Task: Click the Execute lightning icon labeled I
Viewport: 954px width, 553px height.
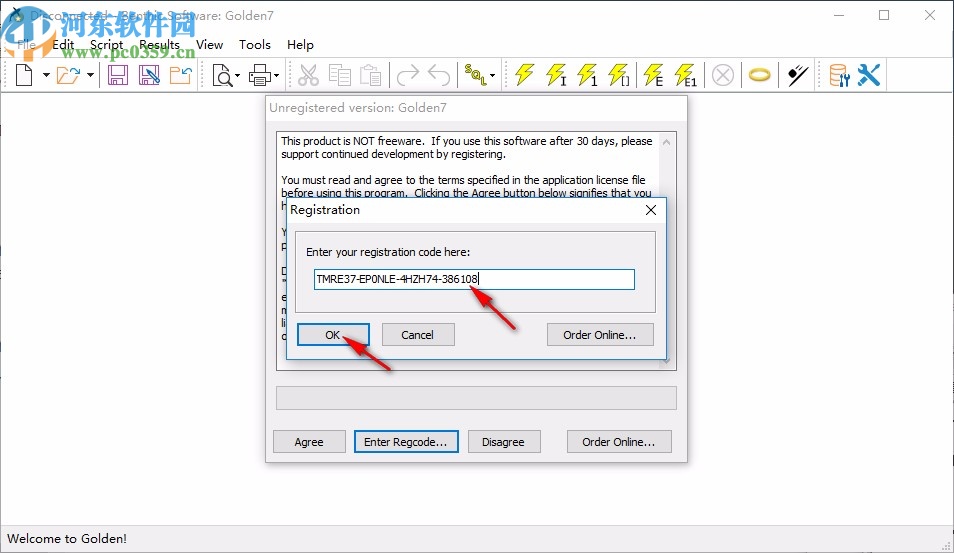Action: tap(556, 75)
